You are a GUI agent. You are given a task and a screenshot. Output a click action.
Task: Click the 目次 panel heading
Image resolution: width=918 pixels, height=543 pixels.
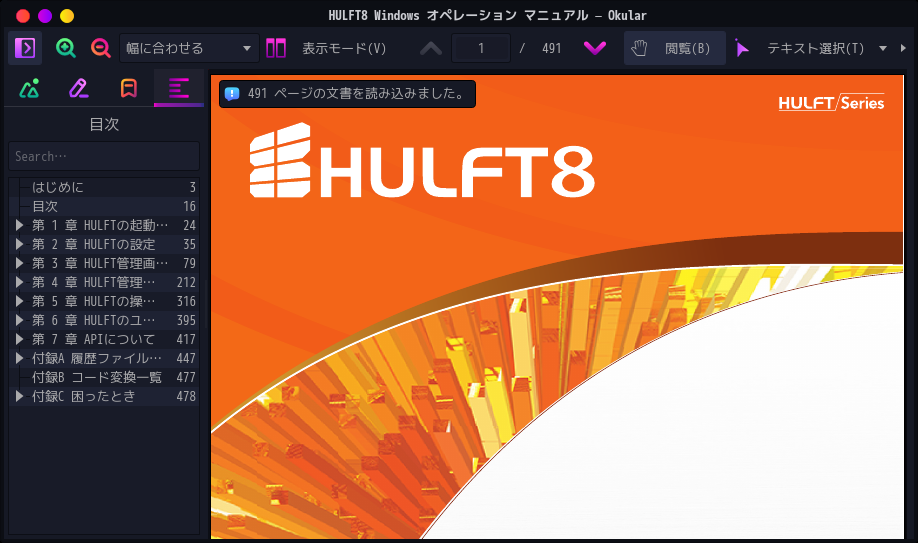pyautogui.click(x=104, y=124)
